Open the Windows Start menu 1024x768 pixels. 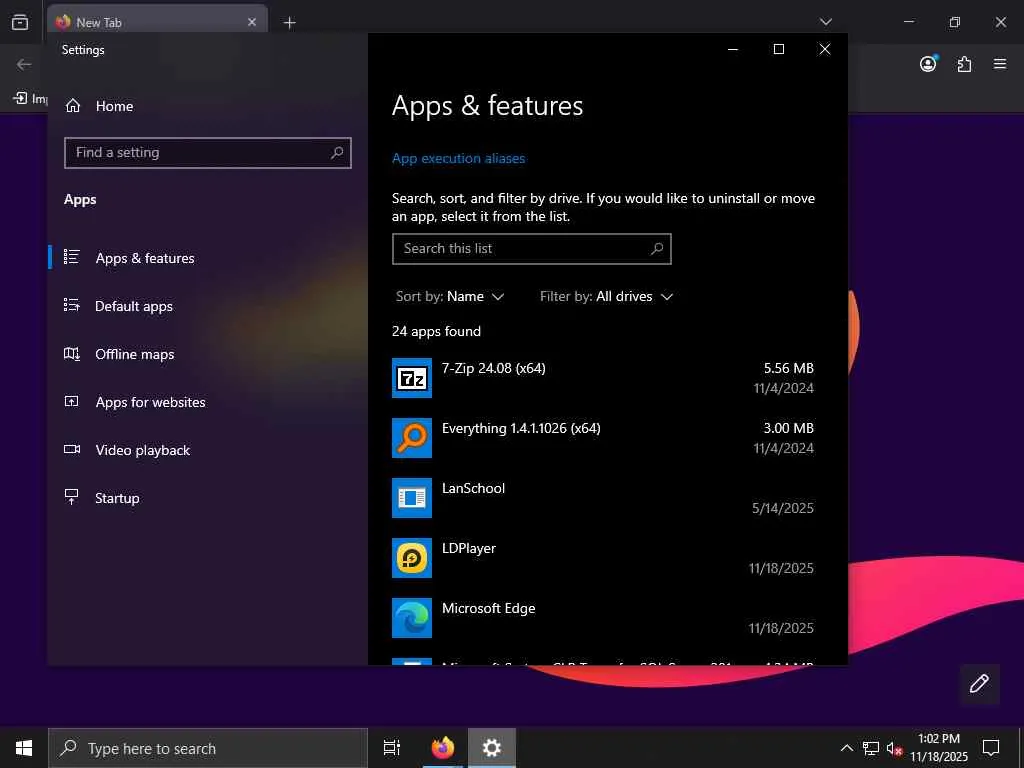[24, 748]
